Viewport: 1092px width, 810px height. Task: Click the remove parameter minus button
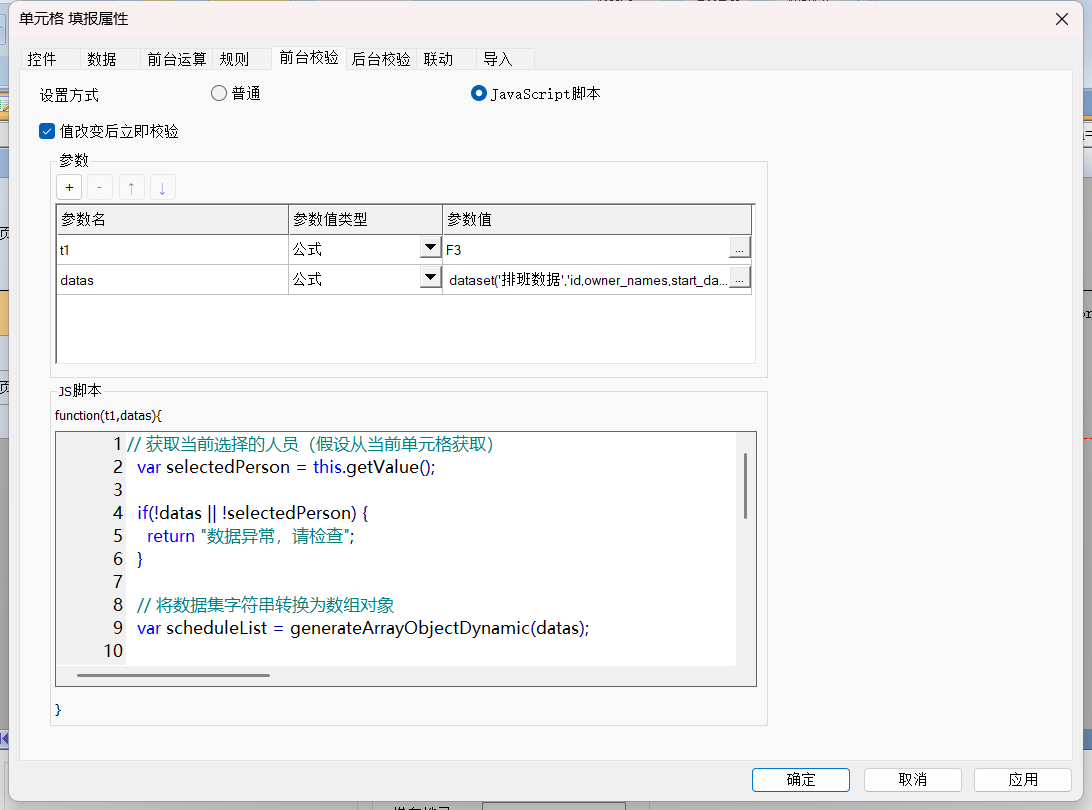(x=100, y=188)
